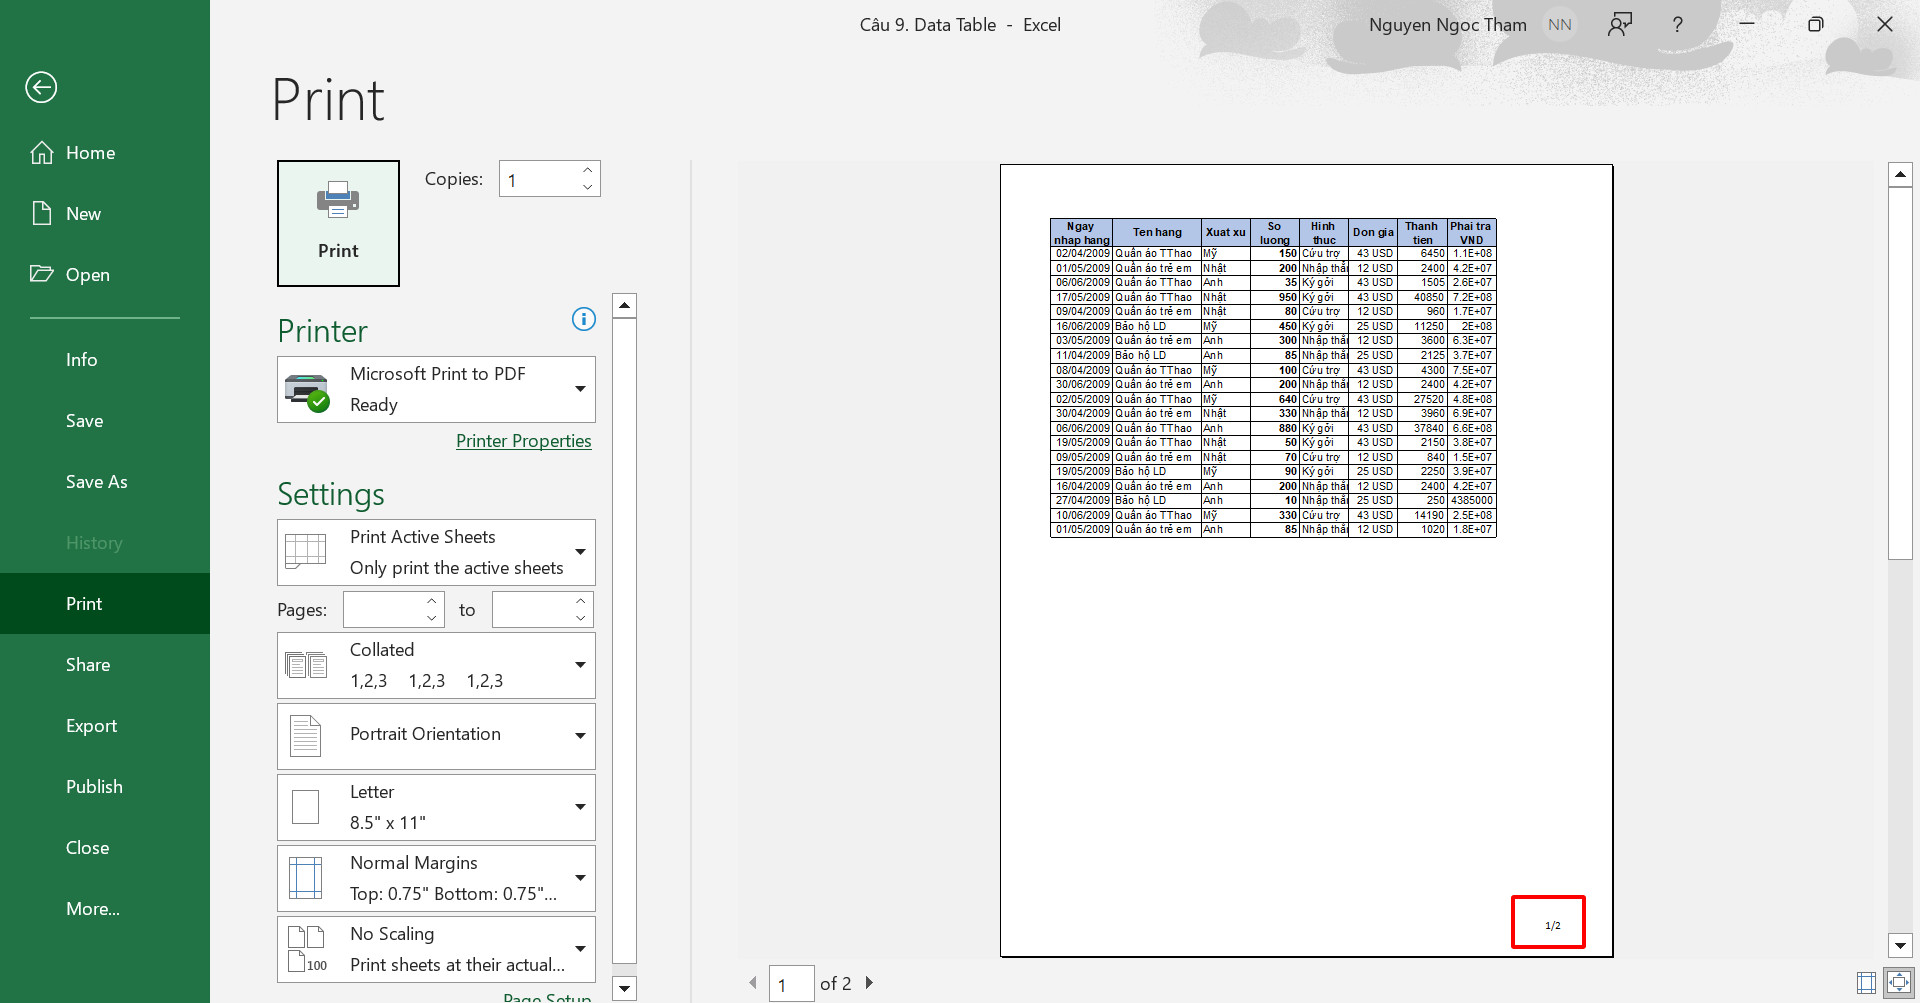Click the feedback person icon in title bar

[1620, 25]
